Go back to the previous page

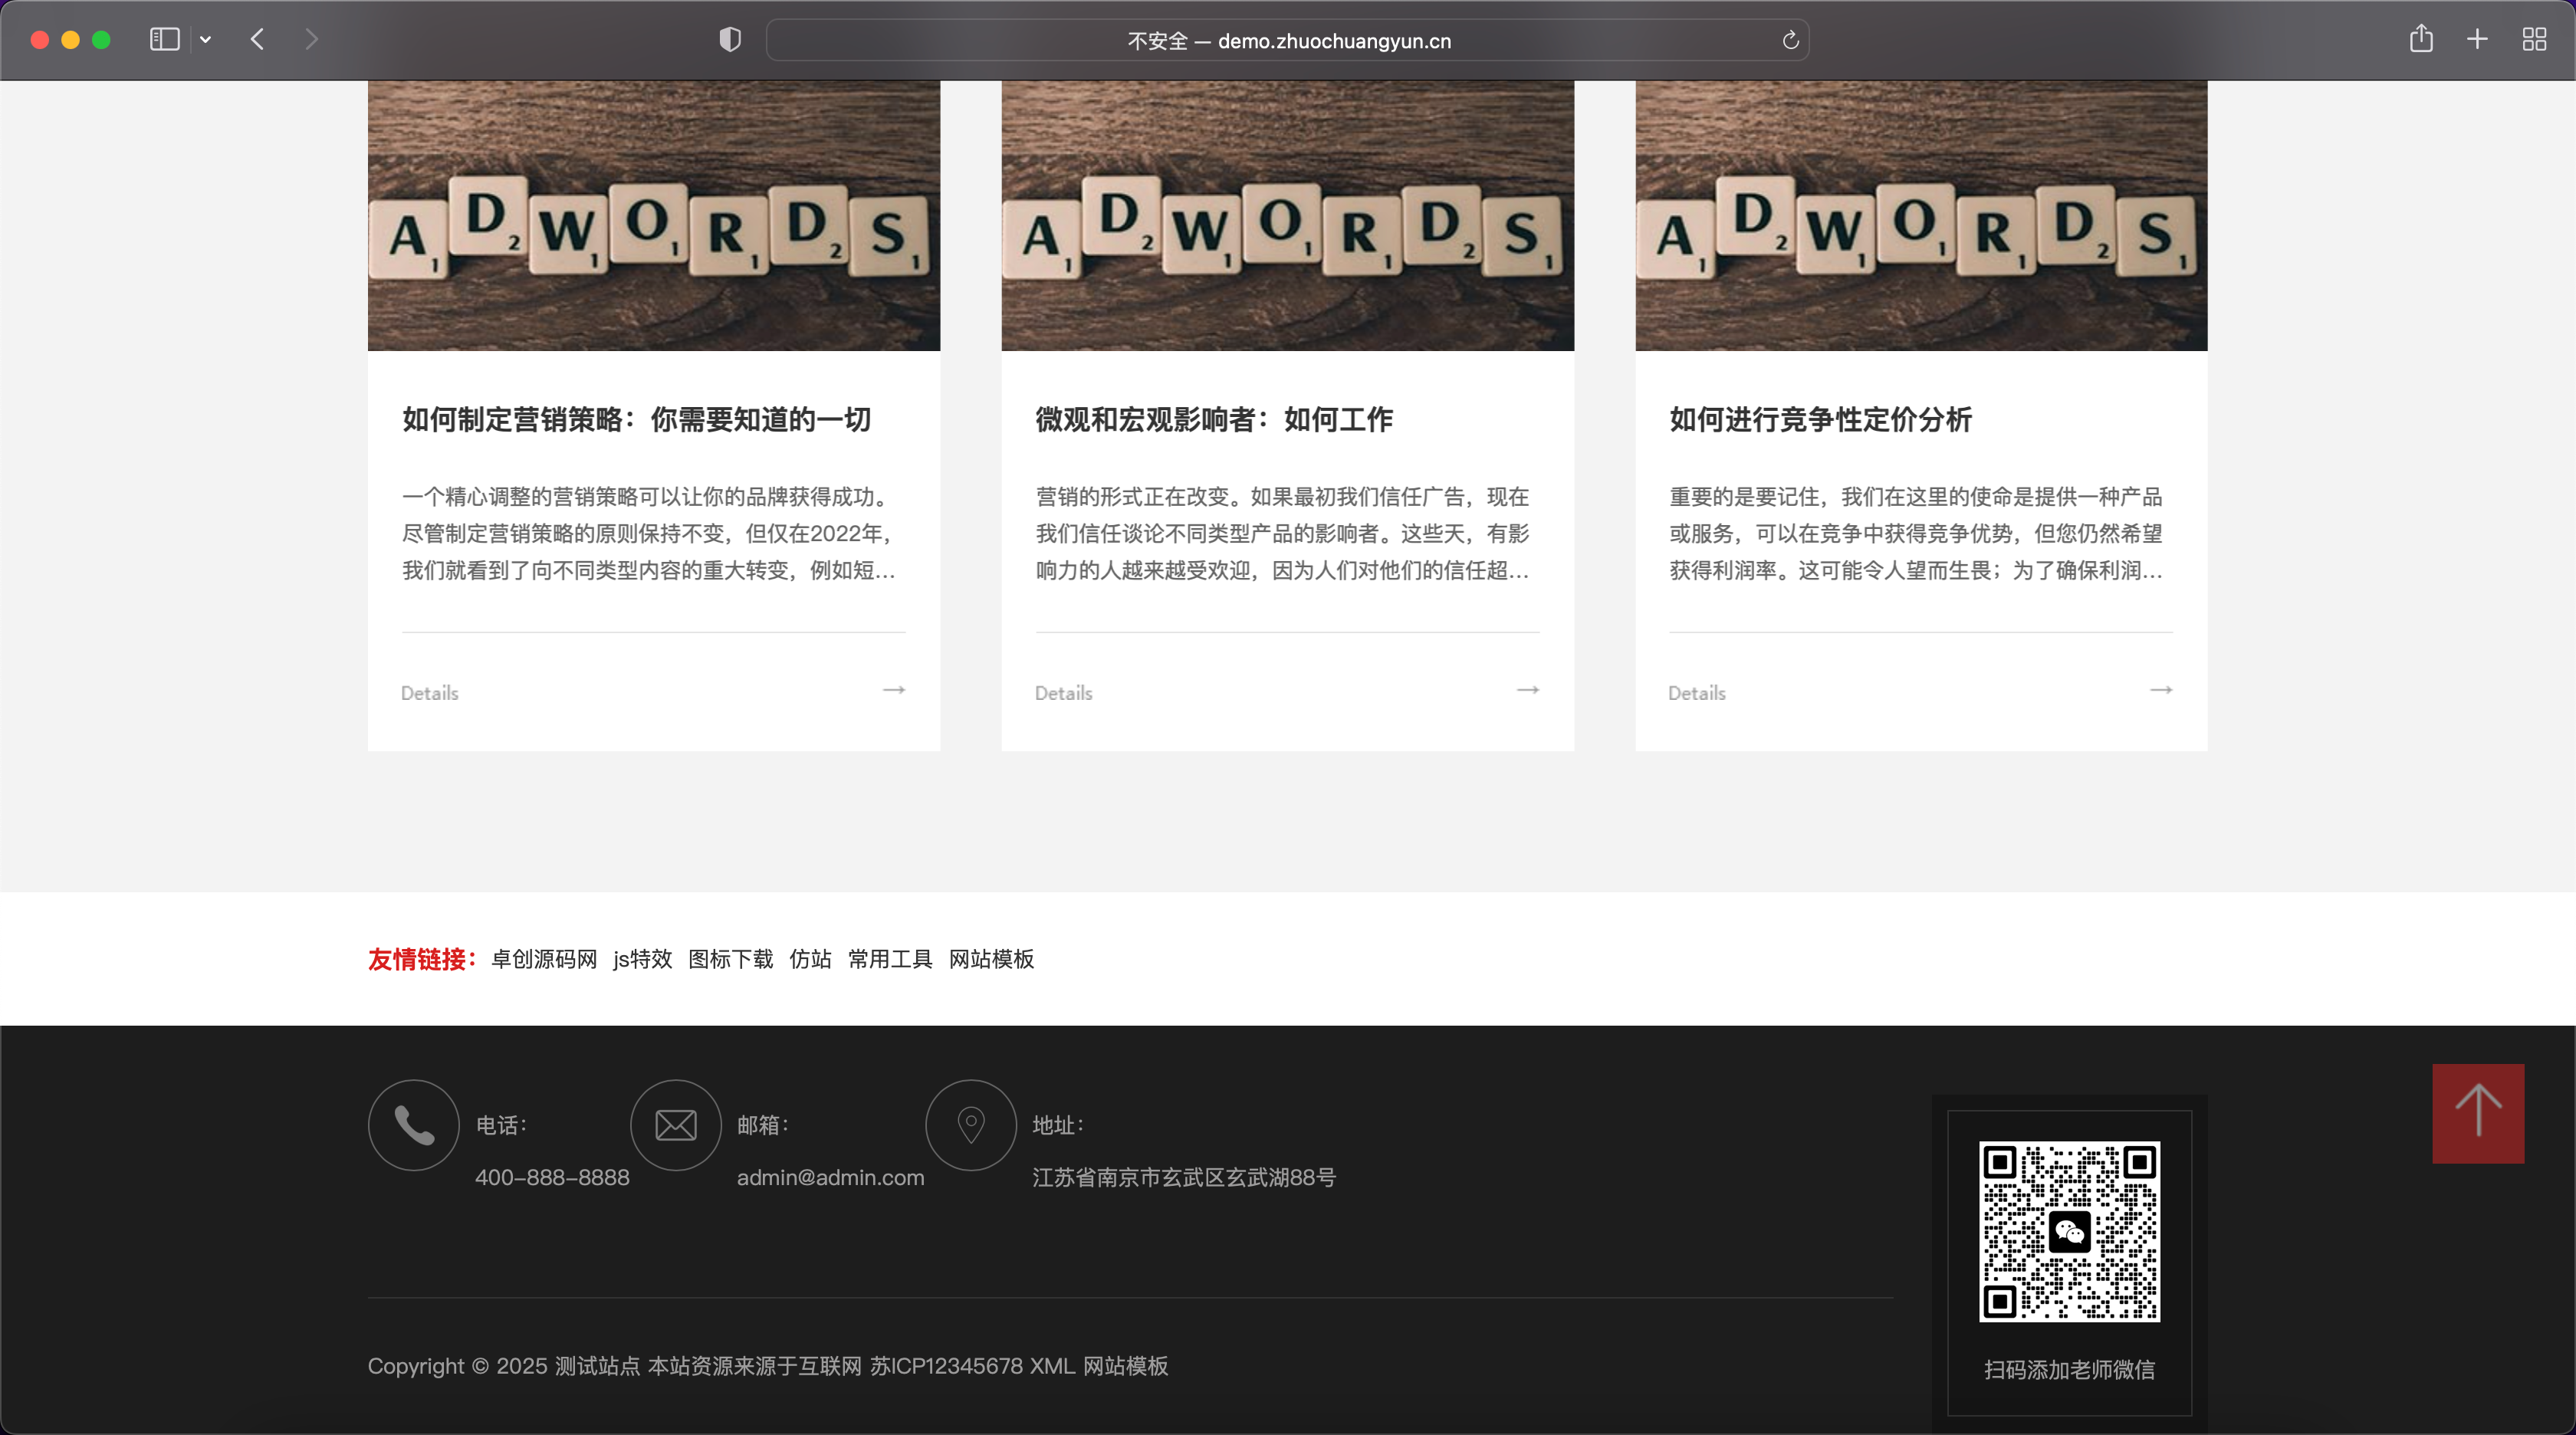[257, 40]
